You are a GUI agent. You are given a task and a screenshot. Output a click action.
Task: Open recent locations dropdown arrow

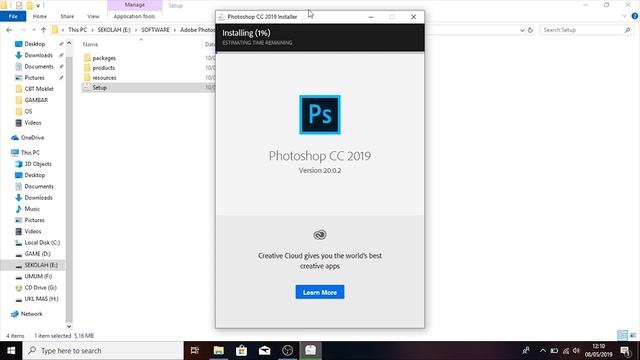click(34, 30)
